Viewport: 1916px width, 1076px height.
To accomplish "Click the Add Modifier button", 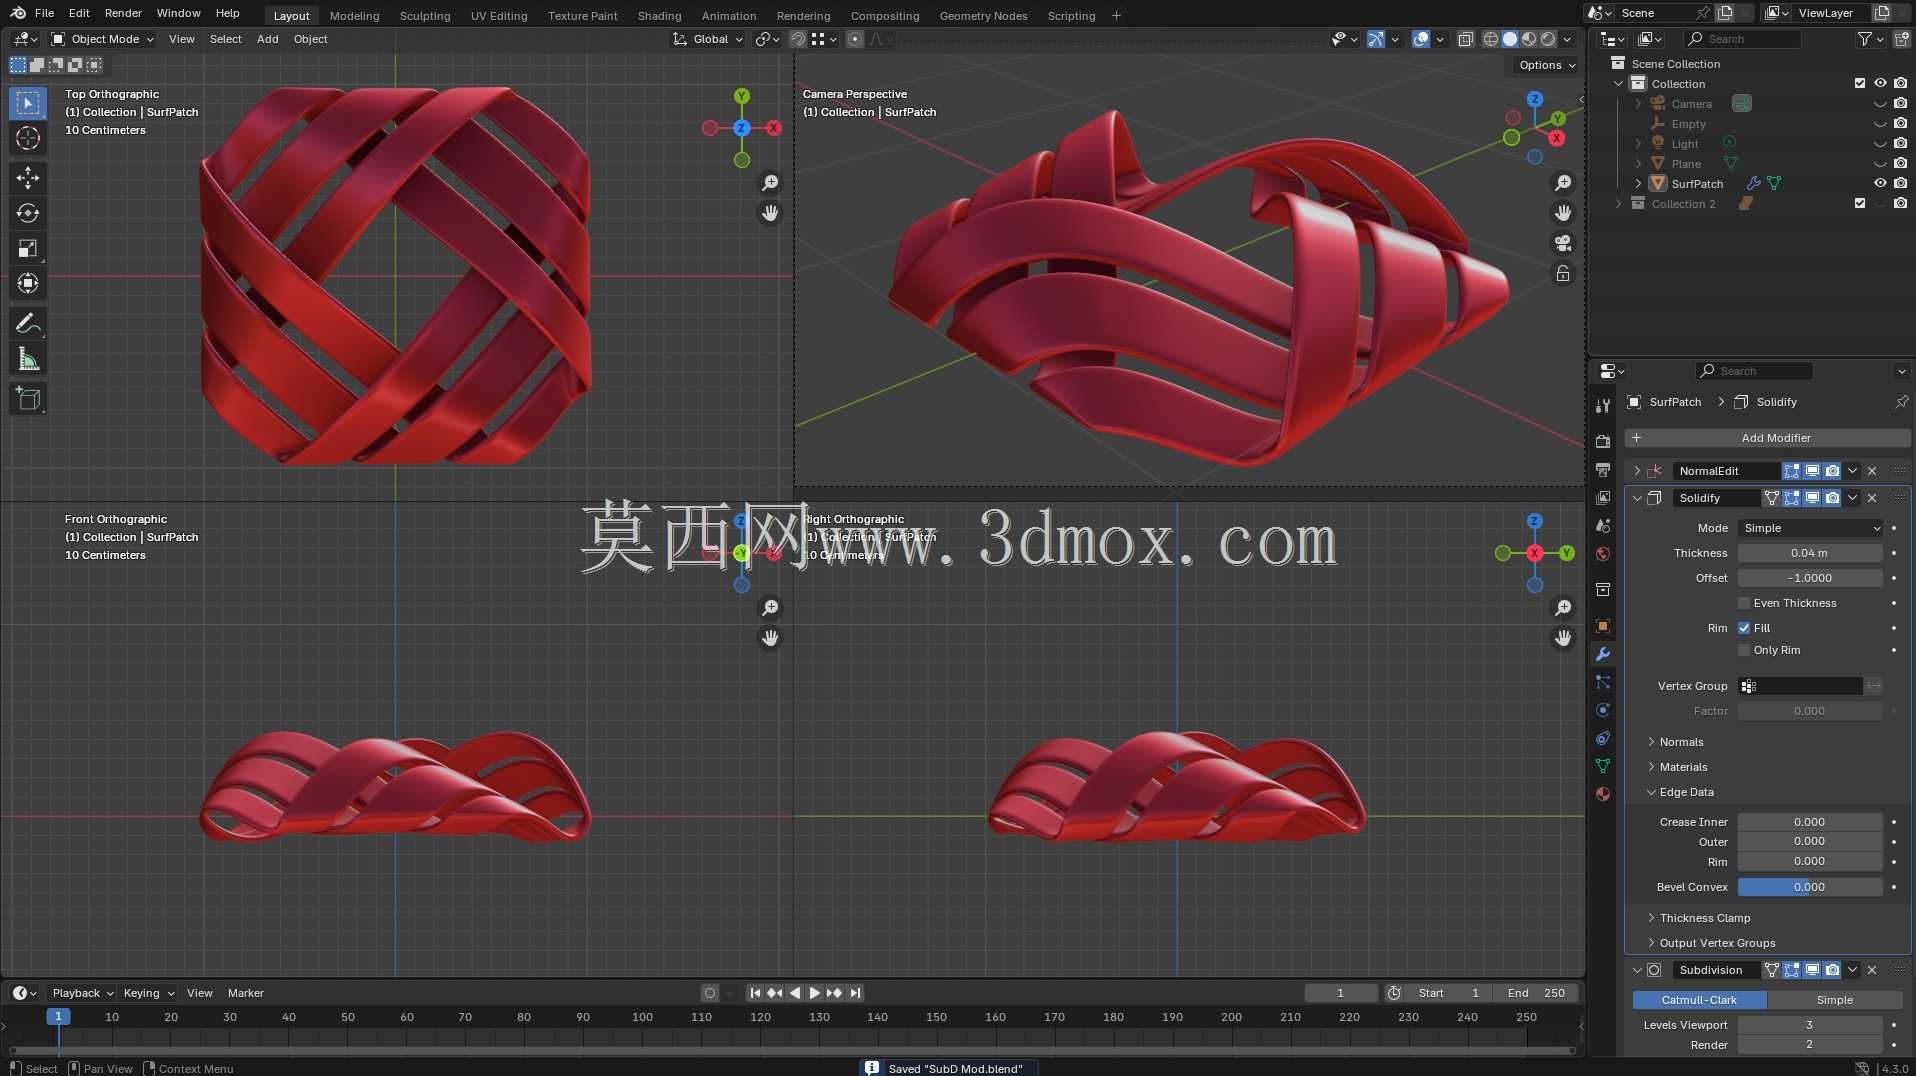I will [x=1768, y=438].
